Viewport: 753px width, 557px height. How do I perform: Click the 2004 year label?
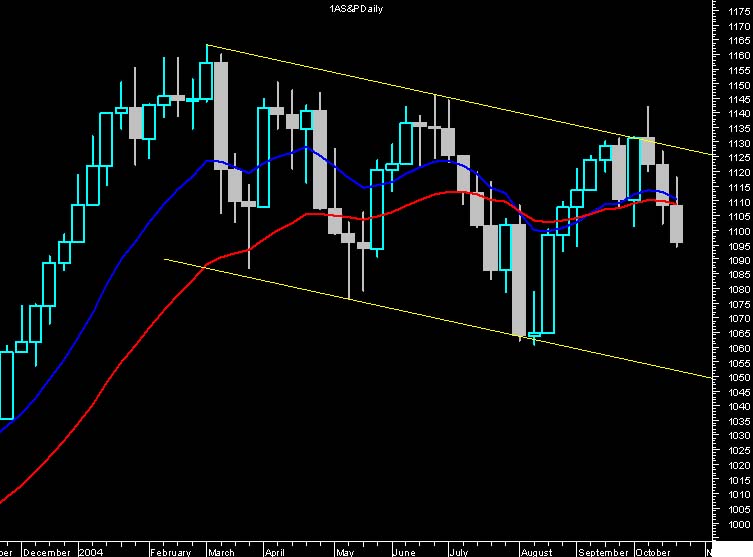[x=91, y=552]
